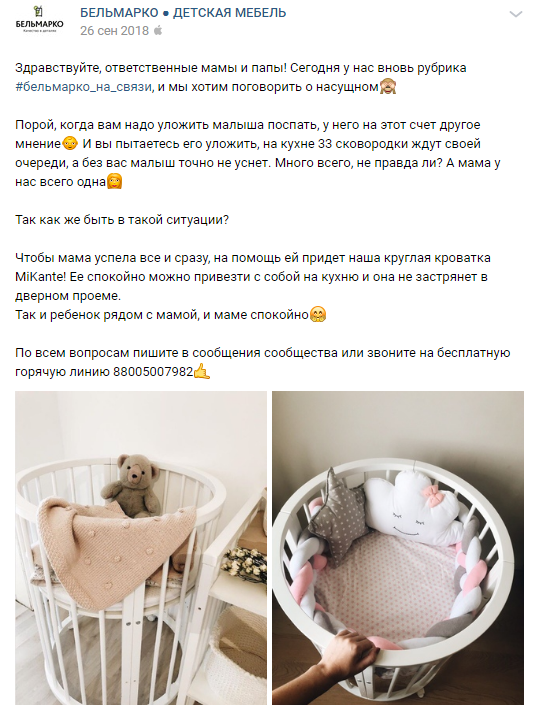Click the hotline number 88005007982
This screenshot has width=536, height=720.
[153, 372]
